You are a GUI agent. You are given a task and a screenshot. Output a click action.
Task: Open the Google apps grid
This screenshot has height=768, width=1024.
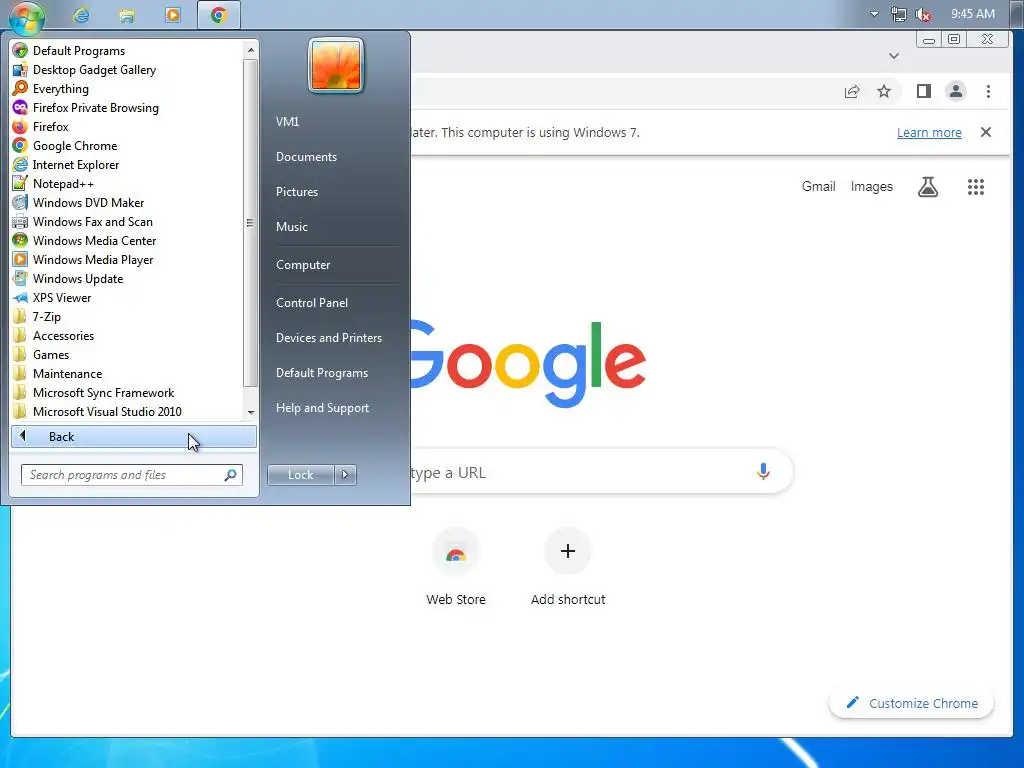(976, 187)
